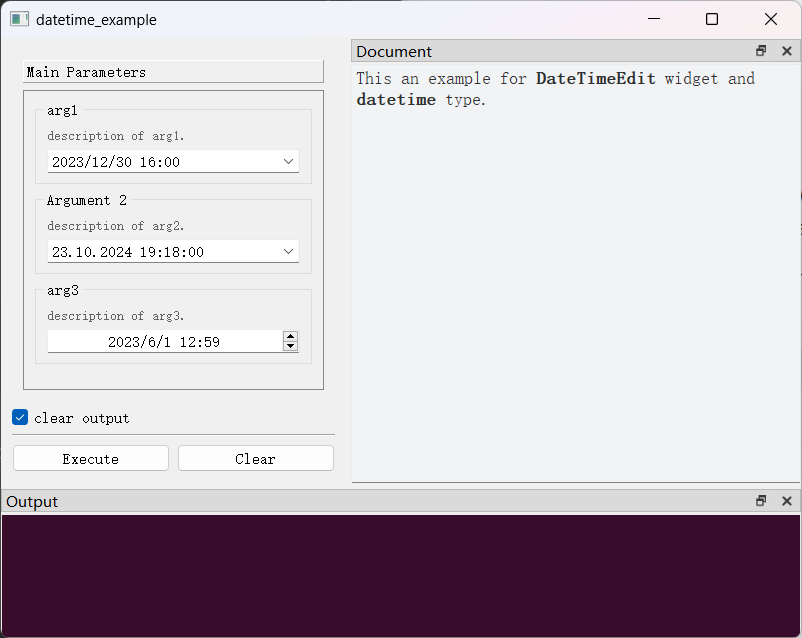Float the Document panel
802x638 pixels.
pos(761,51)
